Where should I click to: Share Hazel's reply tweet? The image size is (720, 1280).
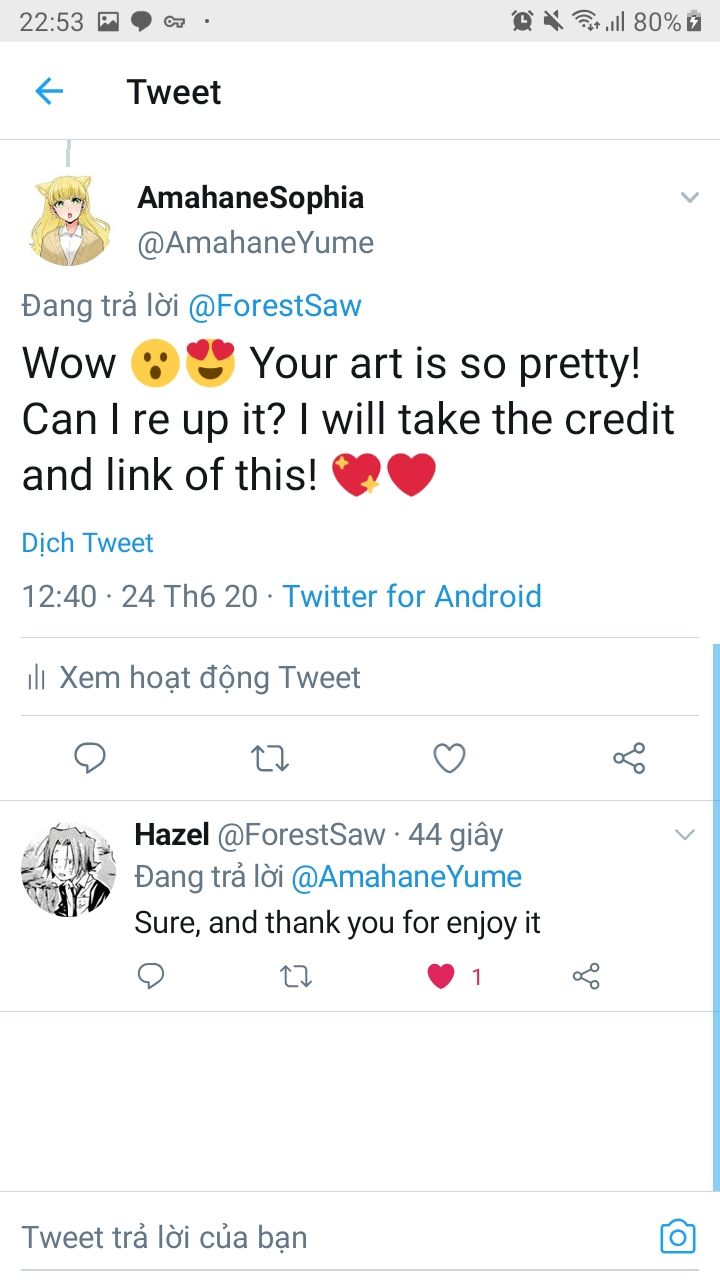tap(586, 976)
